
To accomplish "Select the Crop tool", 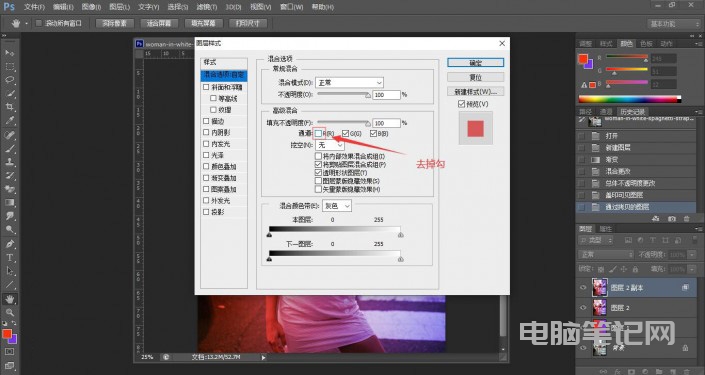I will (9, 107).
